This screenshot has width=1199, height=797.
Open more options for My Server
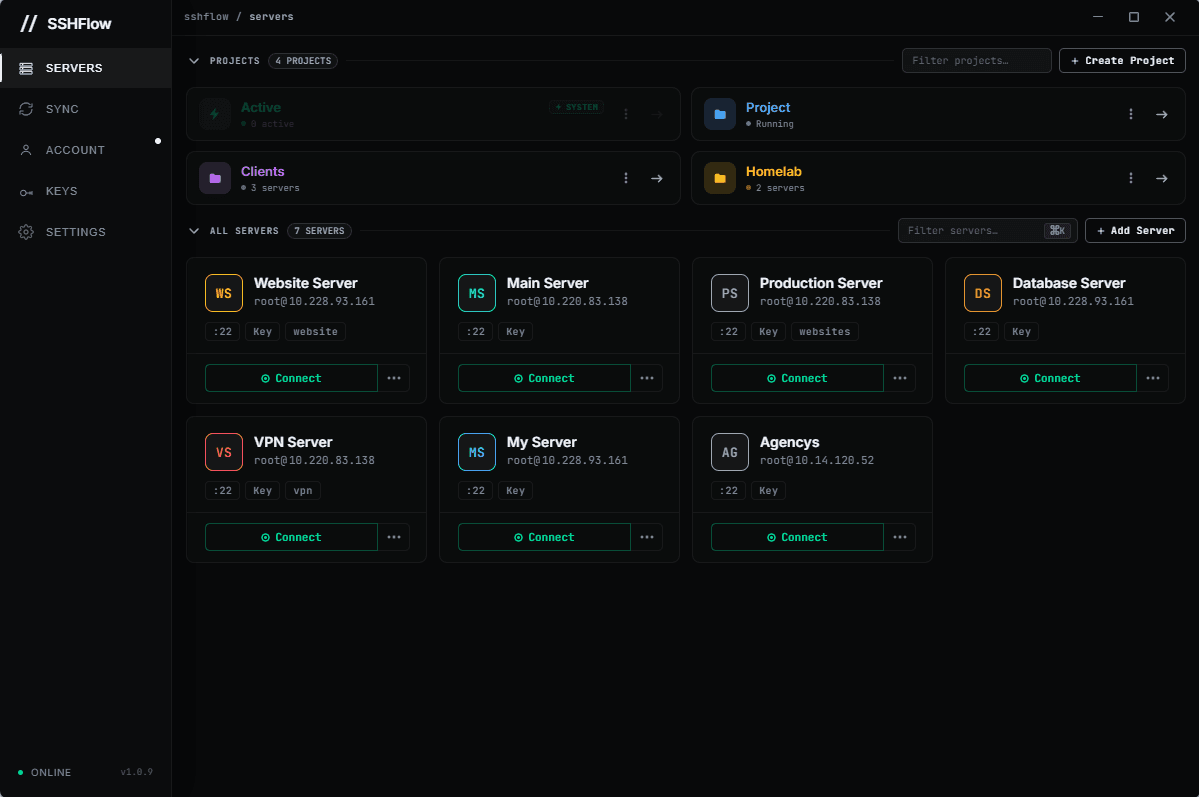point(647,537)
